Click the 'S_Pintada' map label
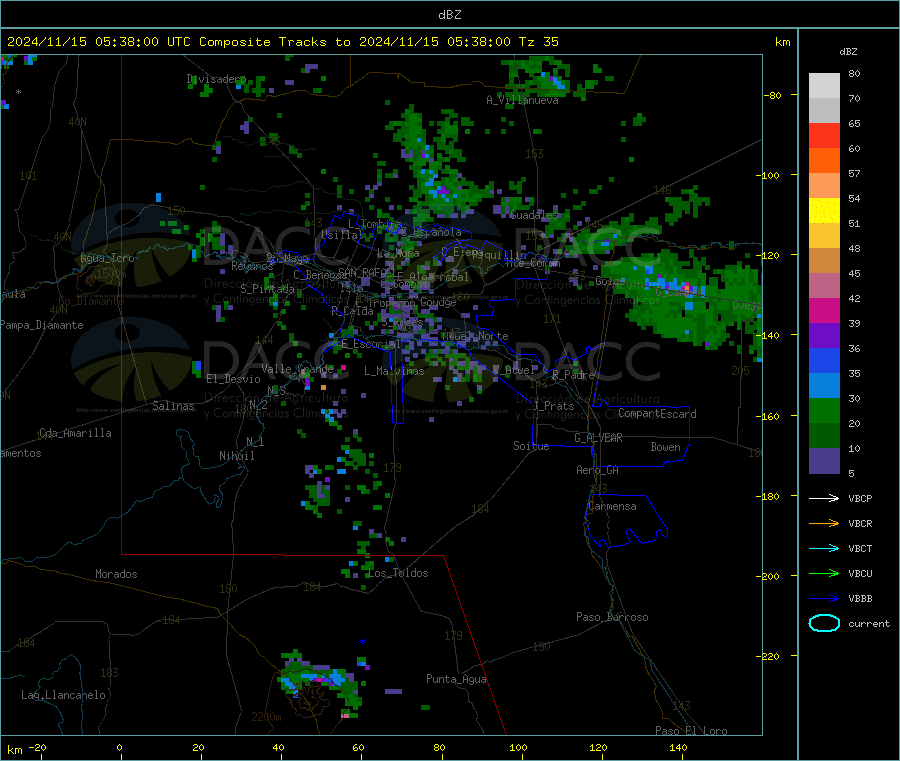Image resolution: width=900 pixels, height=761 pixels. (x=267, y=289)
